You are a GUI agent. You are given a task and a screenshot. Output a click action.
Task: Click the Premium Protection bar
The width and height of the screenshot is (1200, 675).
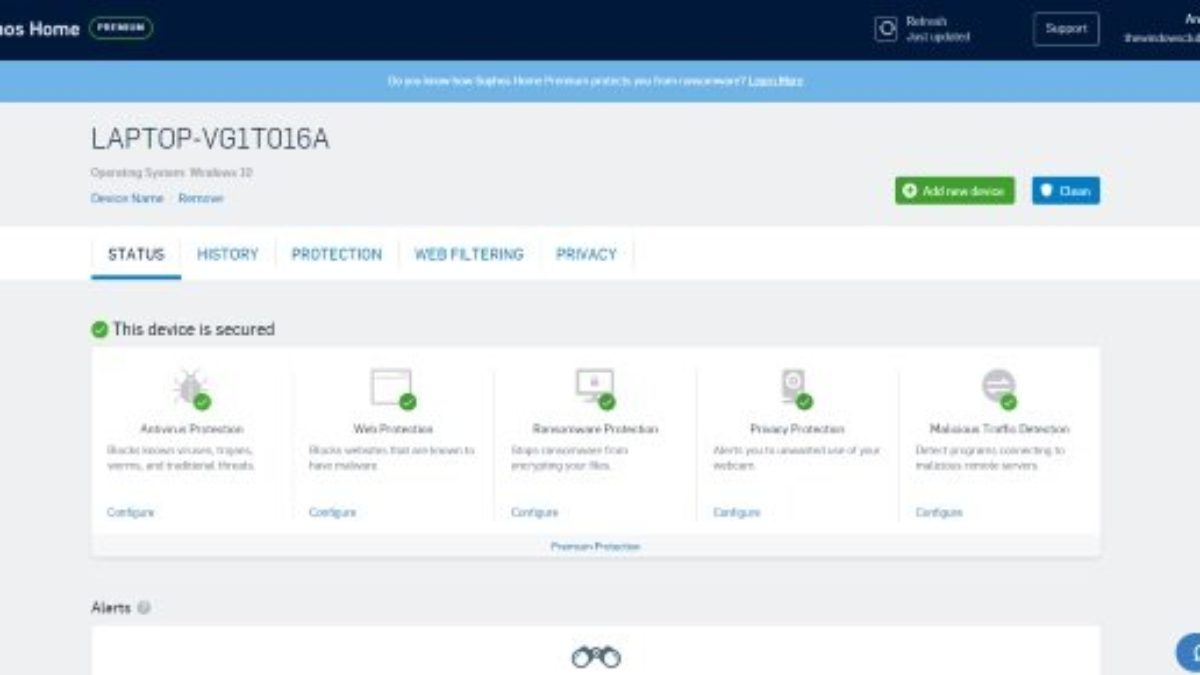click(596, 546)
